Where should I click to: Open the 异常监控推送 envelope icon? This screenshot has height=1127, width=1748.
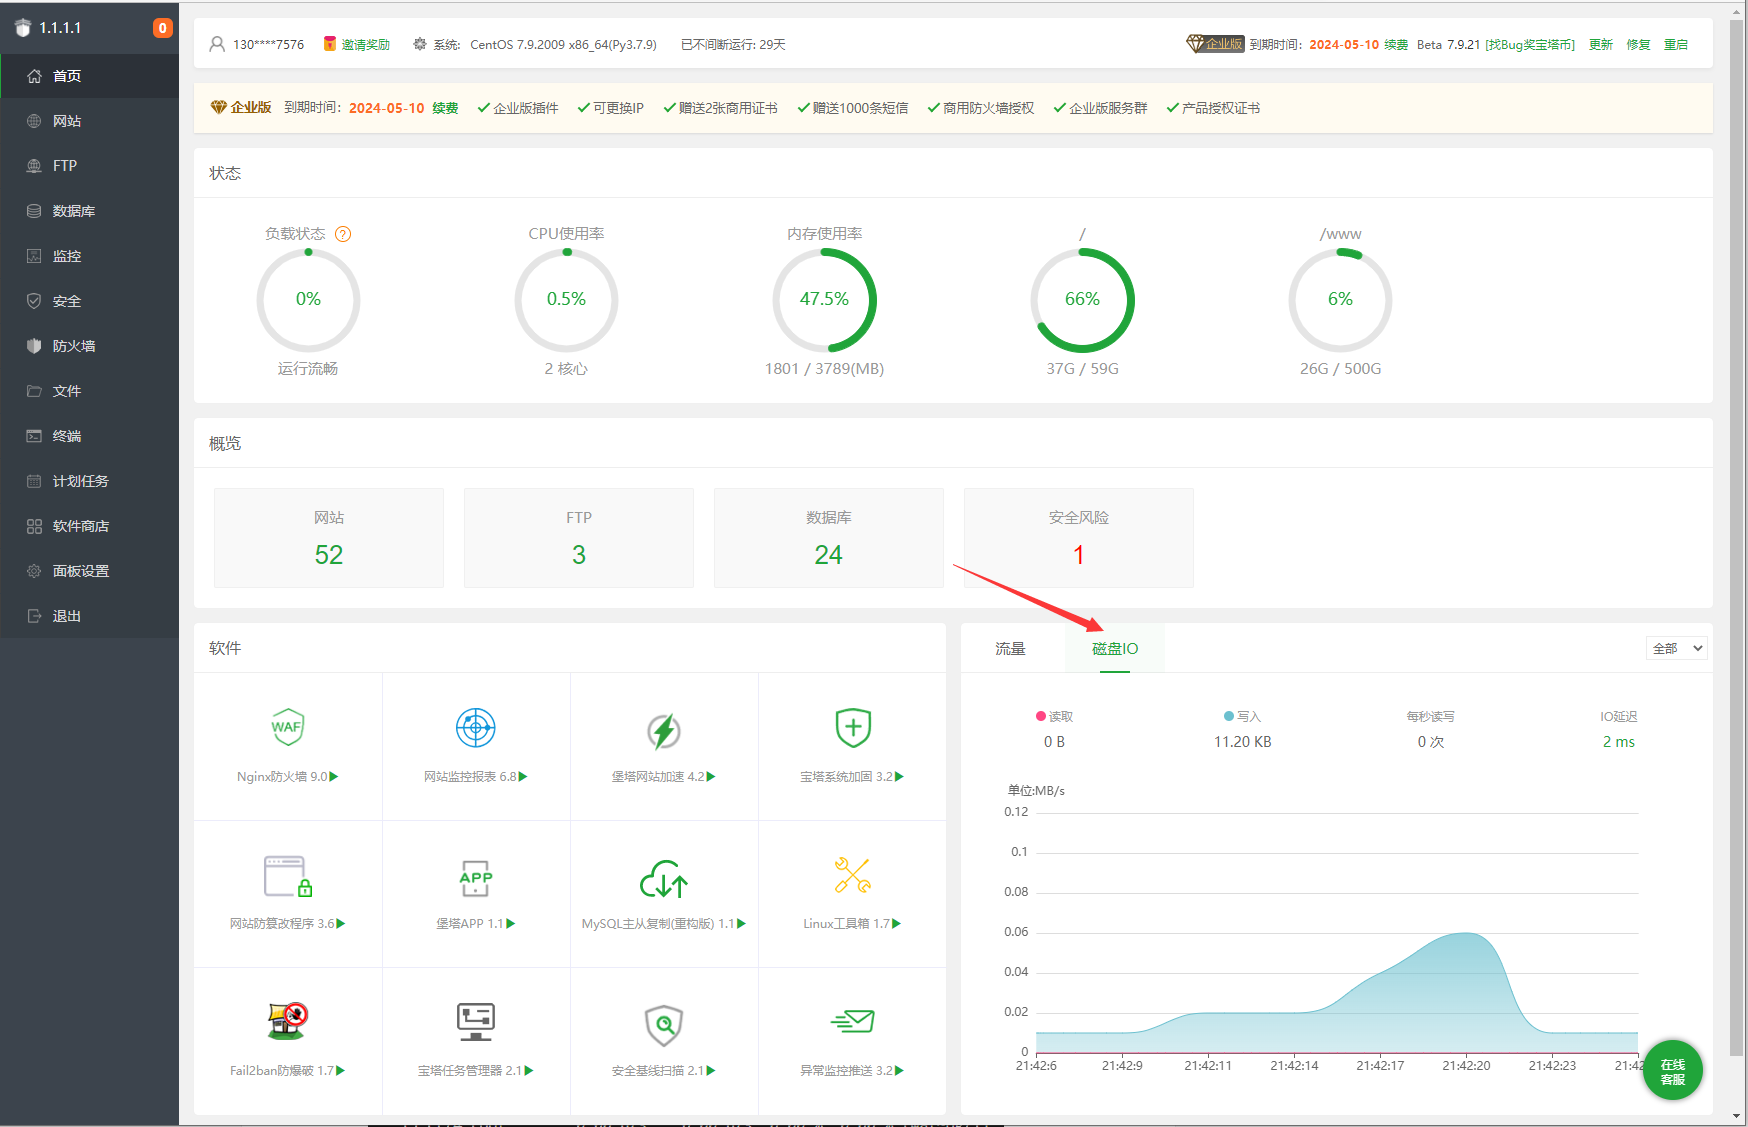(852, 1021)
